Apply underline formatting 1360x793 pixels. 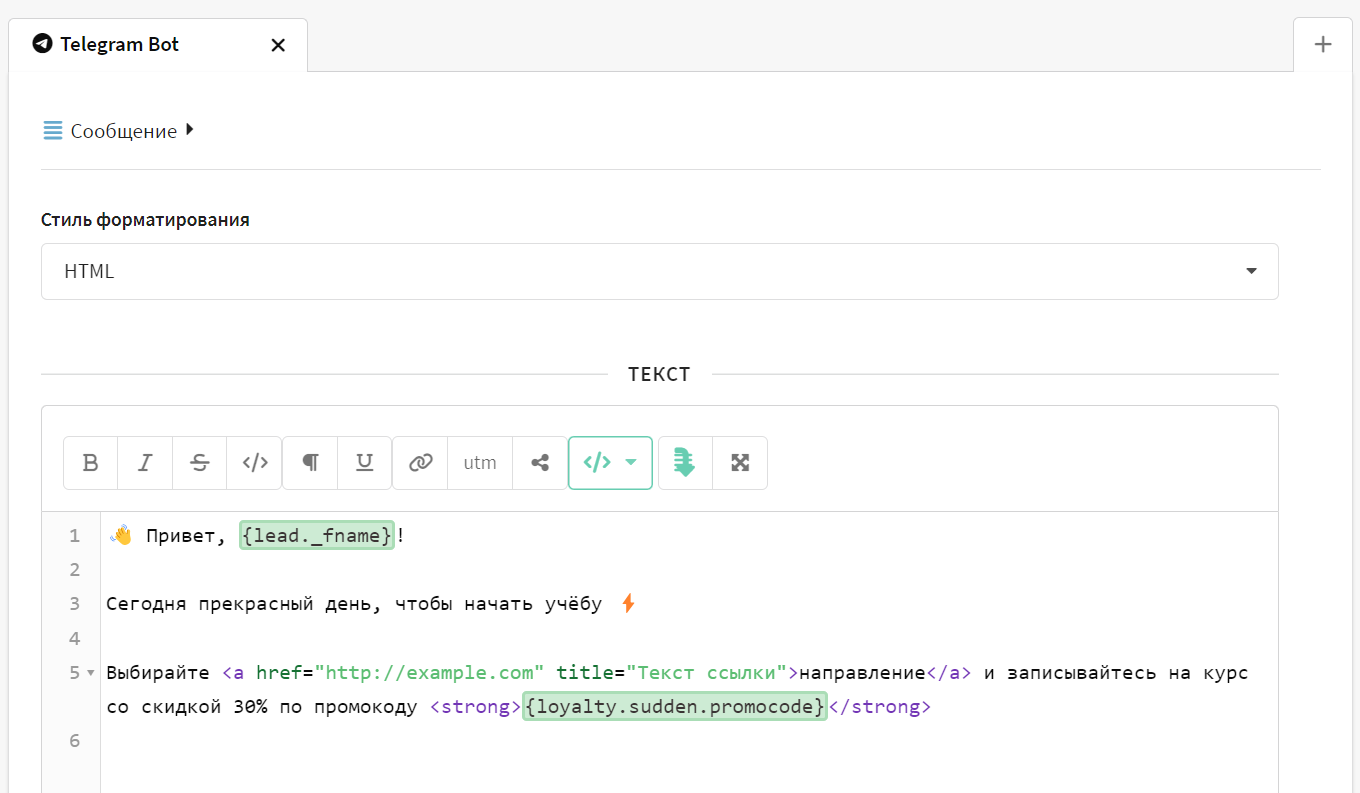click(365, 463)
